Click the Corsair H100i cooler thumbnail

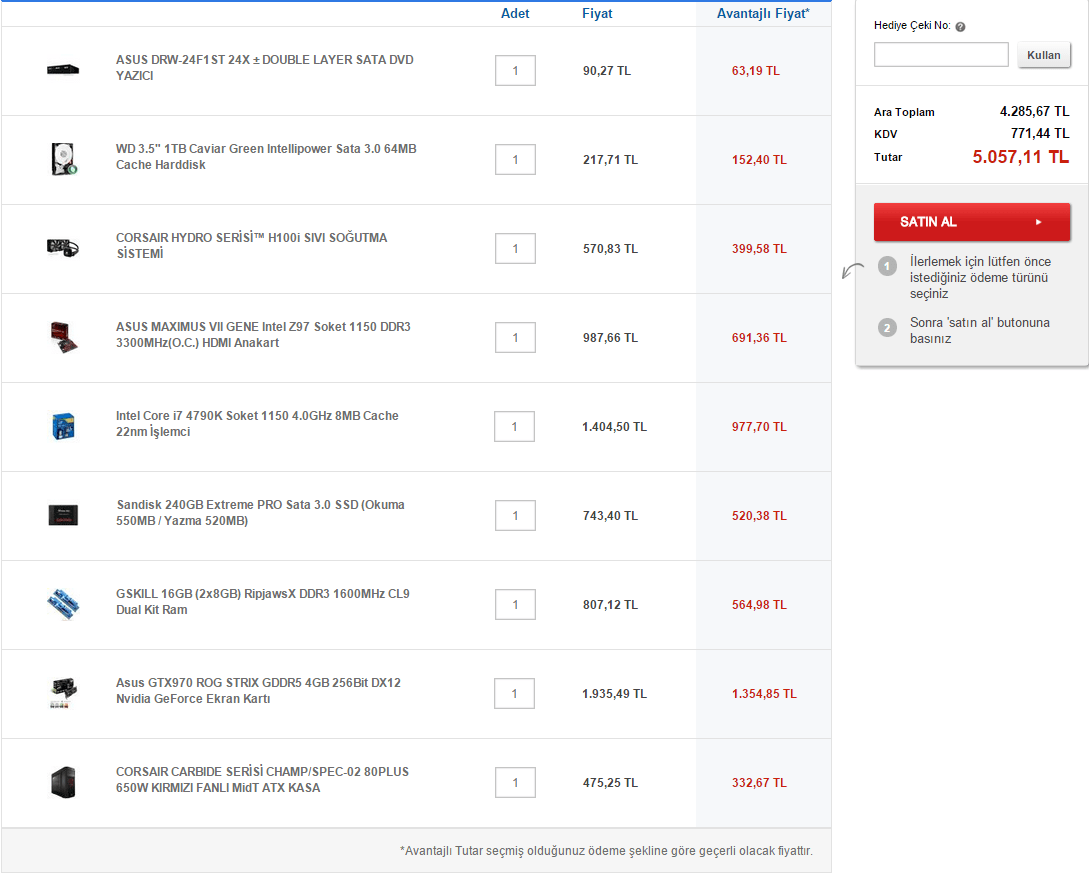point(63,247)
